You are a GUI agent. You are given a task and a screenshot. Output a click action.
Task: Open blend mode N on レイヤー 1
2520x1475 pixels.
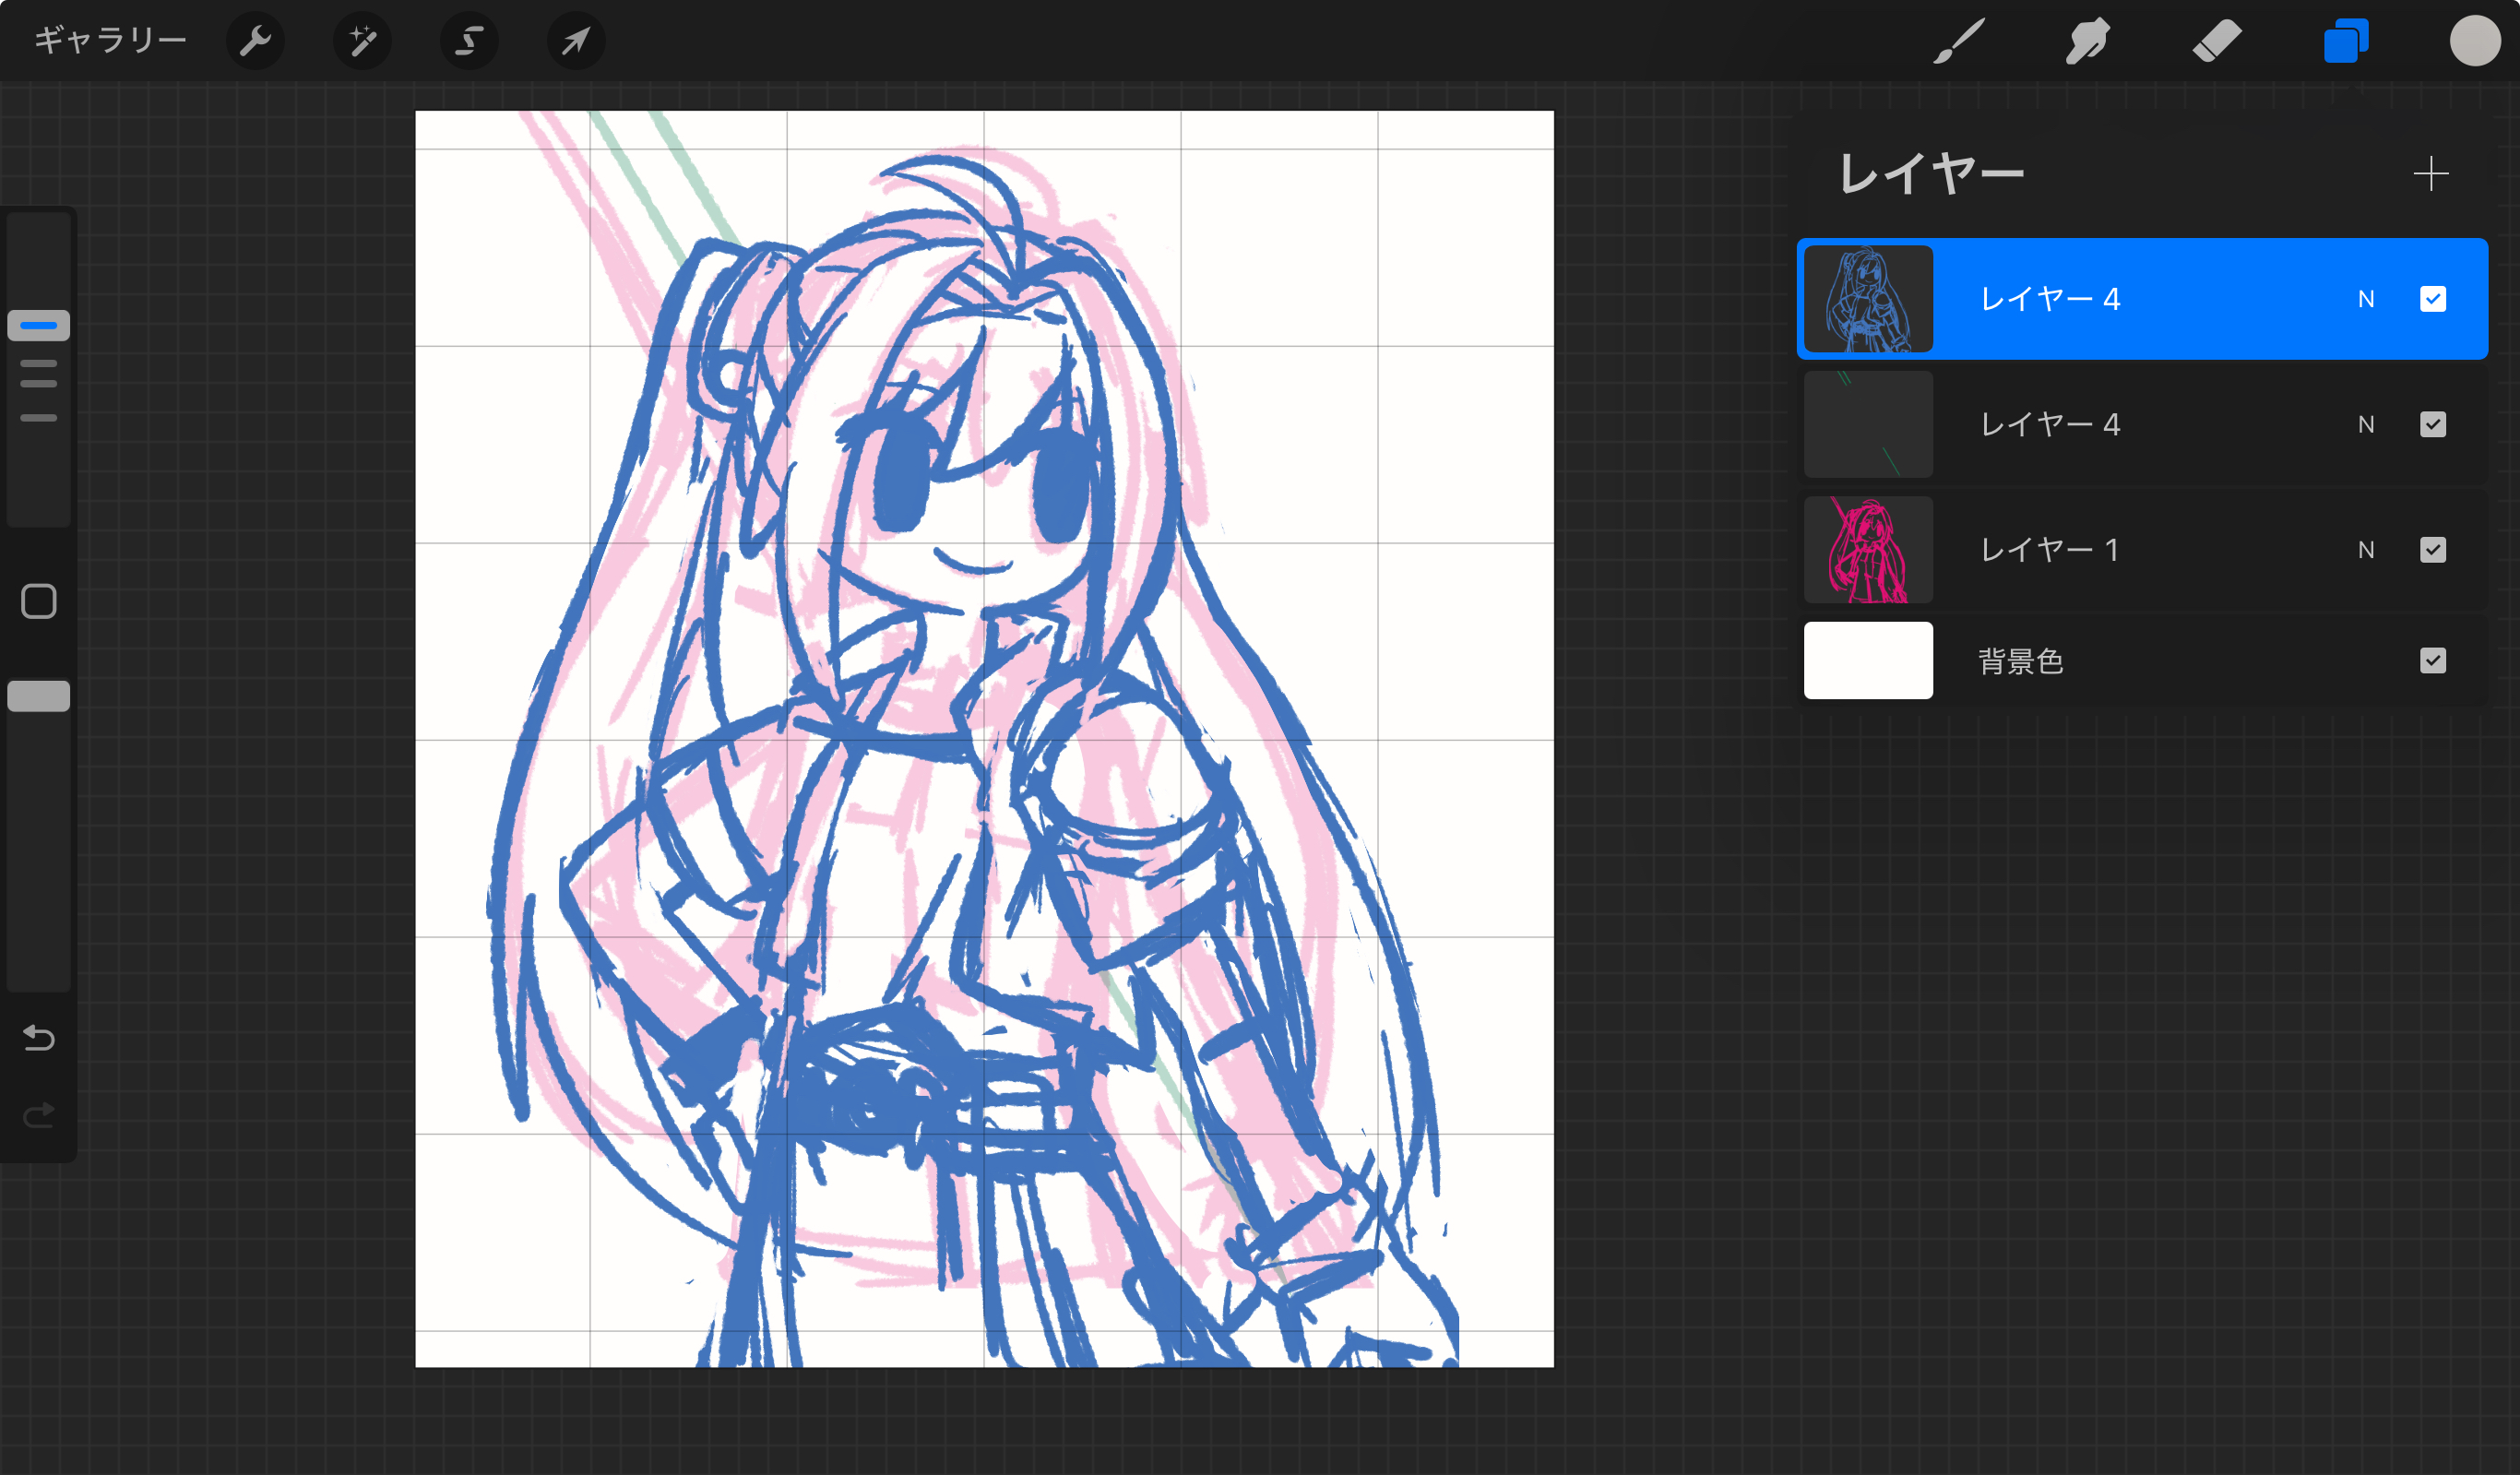pos(2365,549)
